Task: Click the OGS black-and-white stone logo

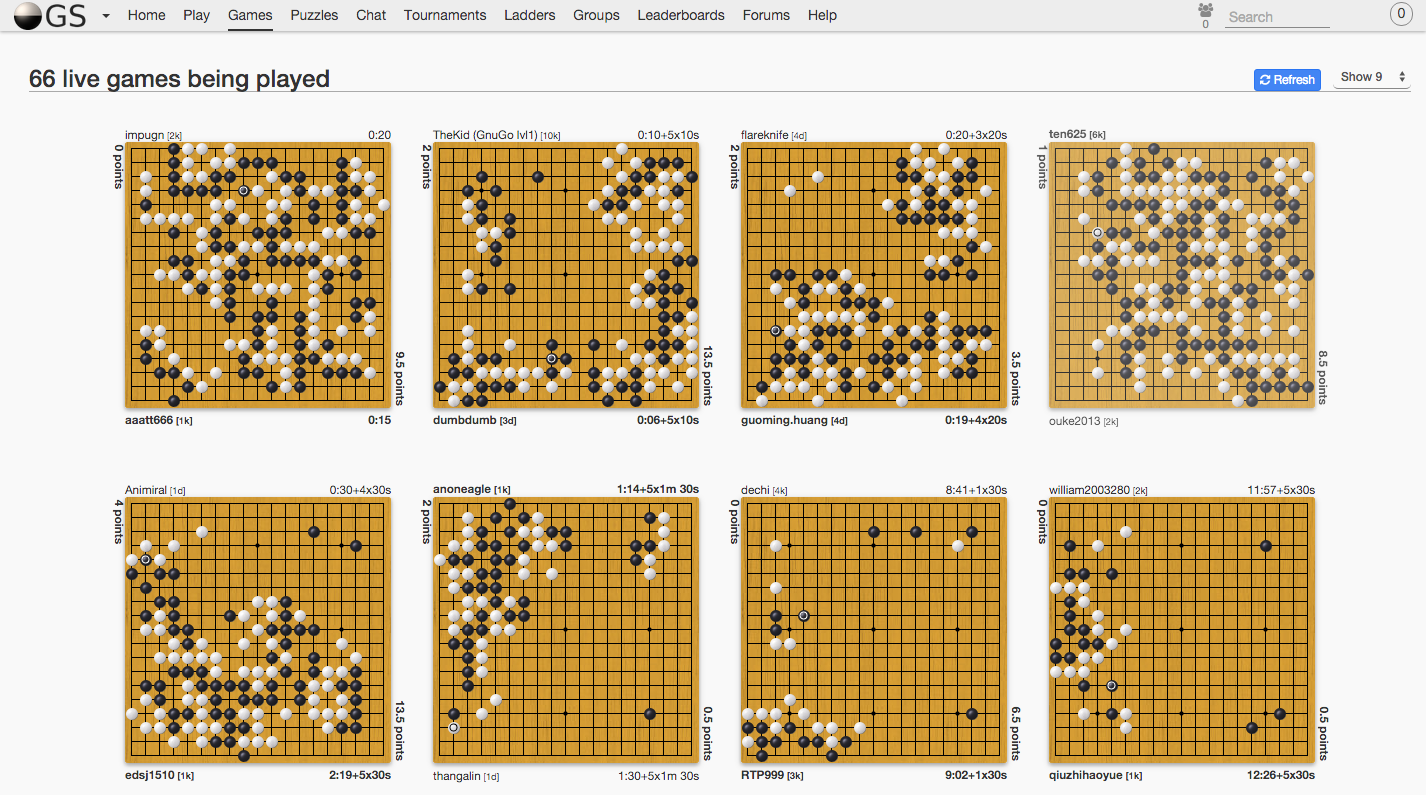Action: pyautogui.click(x=28, y=15)
